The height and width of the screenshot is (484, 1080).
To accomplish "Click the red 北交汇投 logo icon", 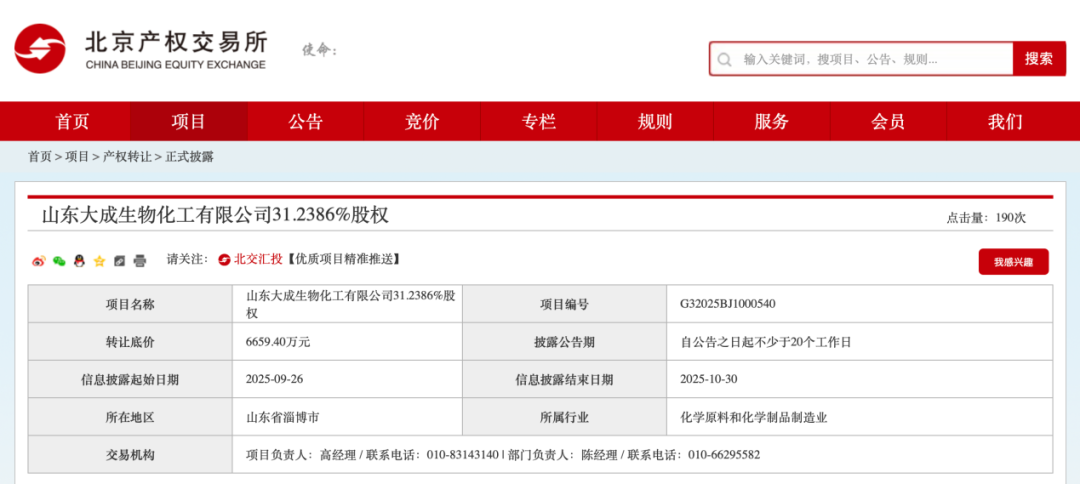I will click(224, 260).
